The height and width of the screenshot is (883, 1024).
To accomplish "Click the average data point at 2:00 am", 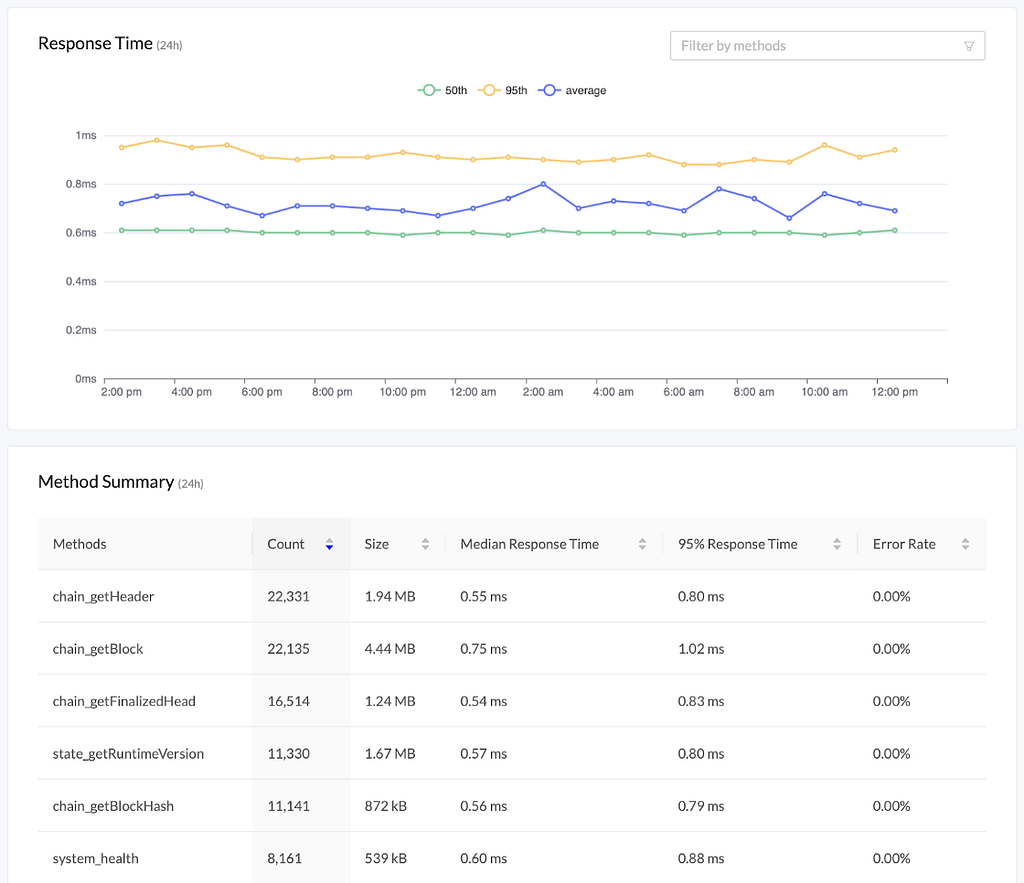I will click(543, 184).
